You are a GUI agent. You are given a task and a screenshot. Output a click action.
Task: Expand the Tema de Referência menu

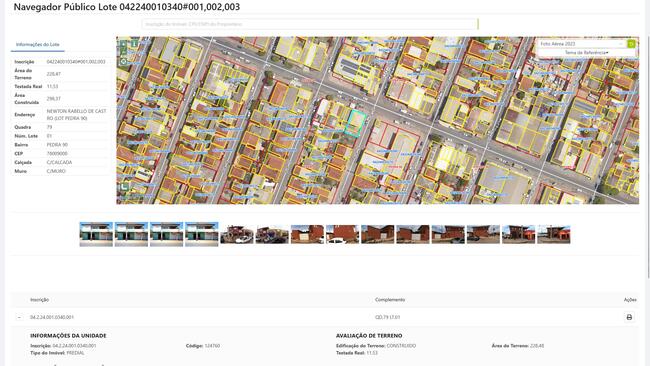[587, 53]
